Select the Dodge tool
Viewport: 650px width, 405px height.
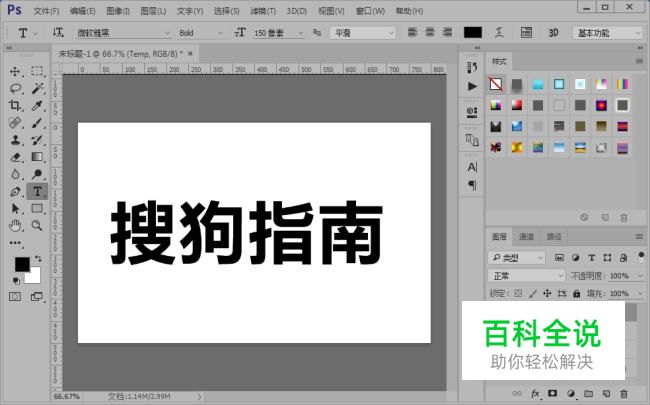point(37,174)
